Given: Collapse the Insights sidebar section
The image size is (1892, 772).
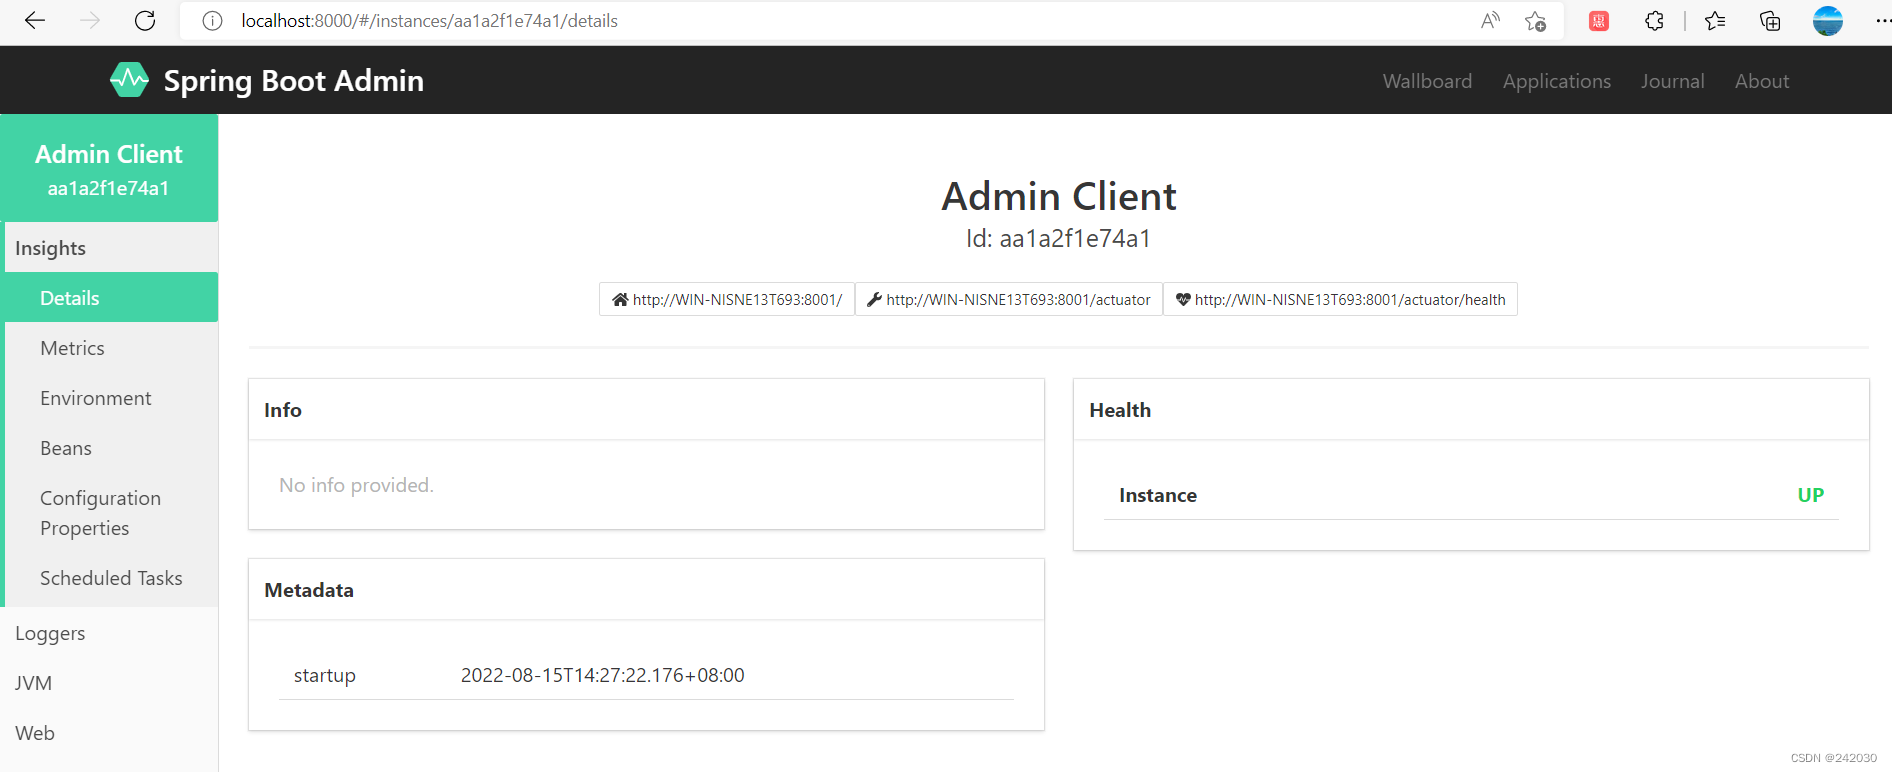Looking at the screenshot, I should click(x=111, y=248).
